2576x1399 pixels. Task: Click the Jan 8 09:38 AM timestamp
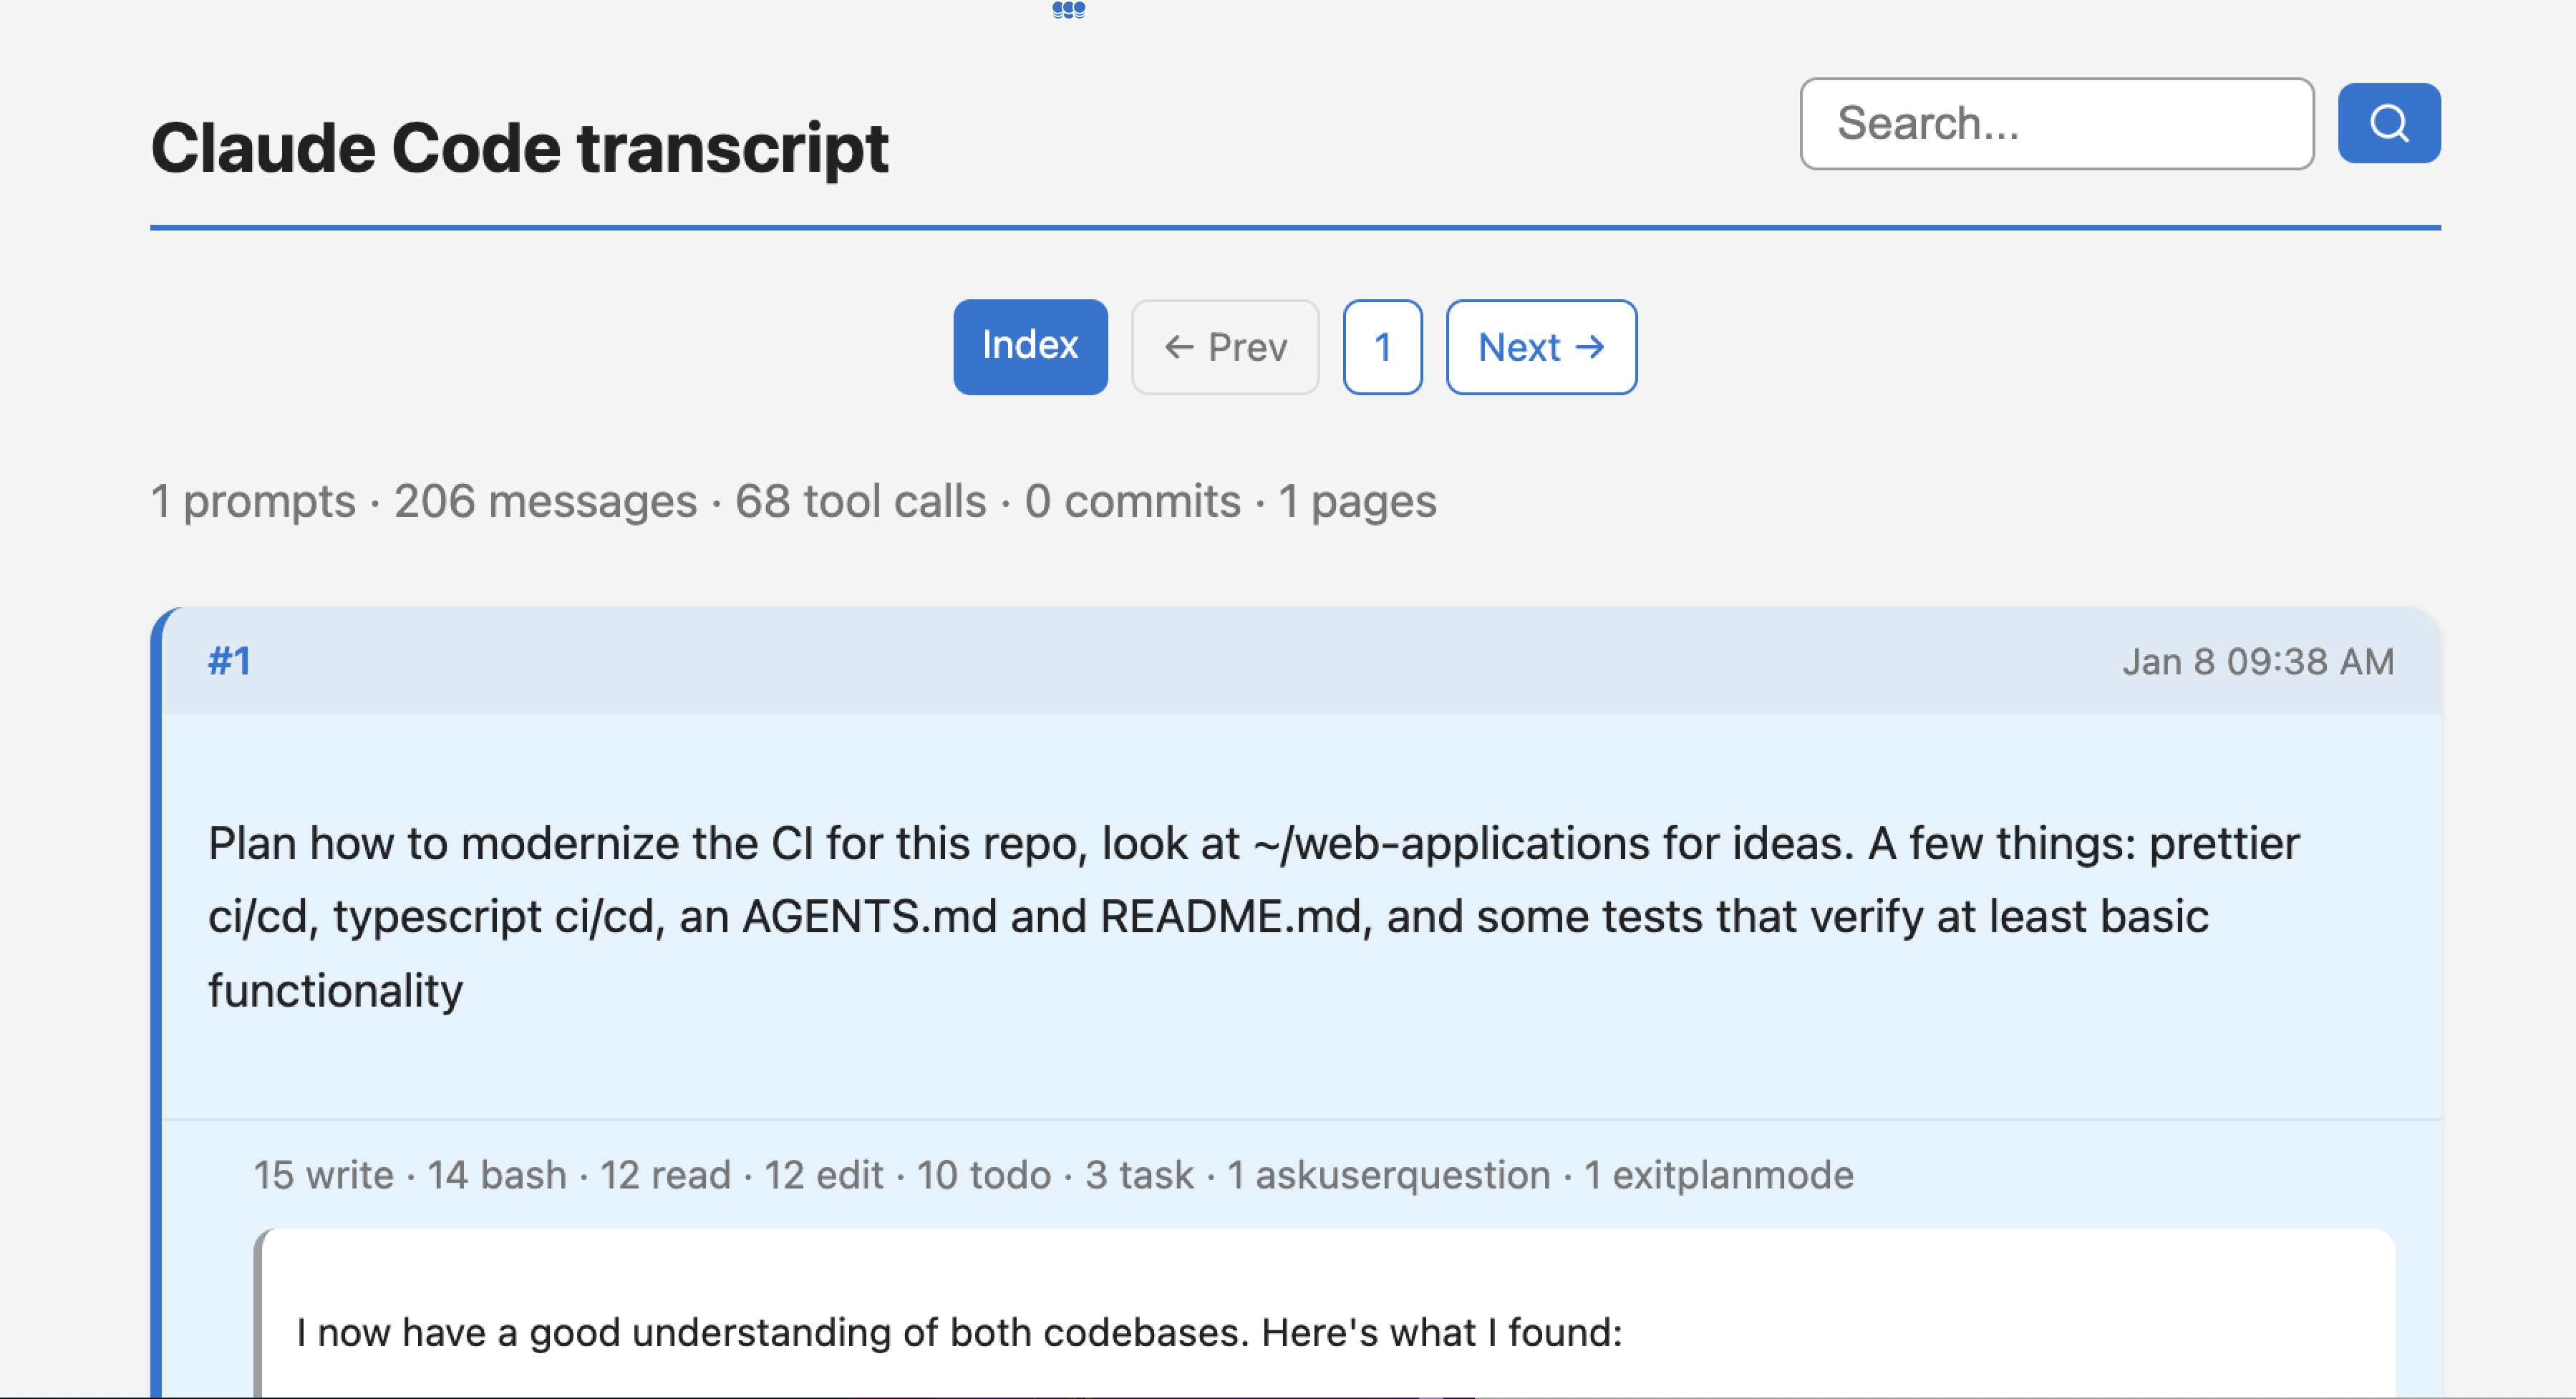click(2259, 660)
